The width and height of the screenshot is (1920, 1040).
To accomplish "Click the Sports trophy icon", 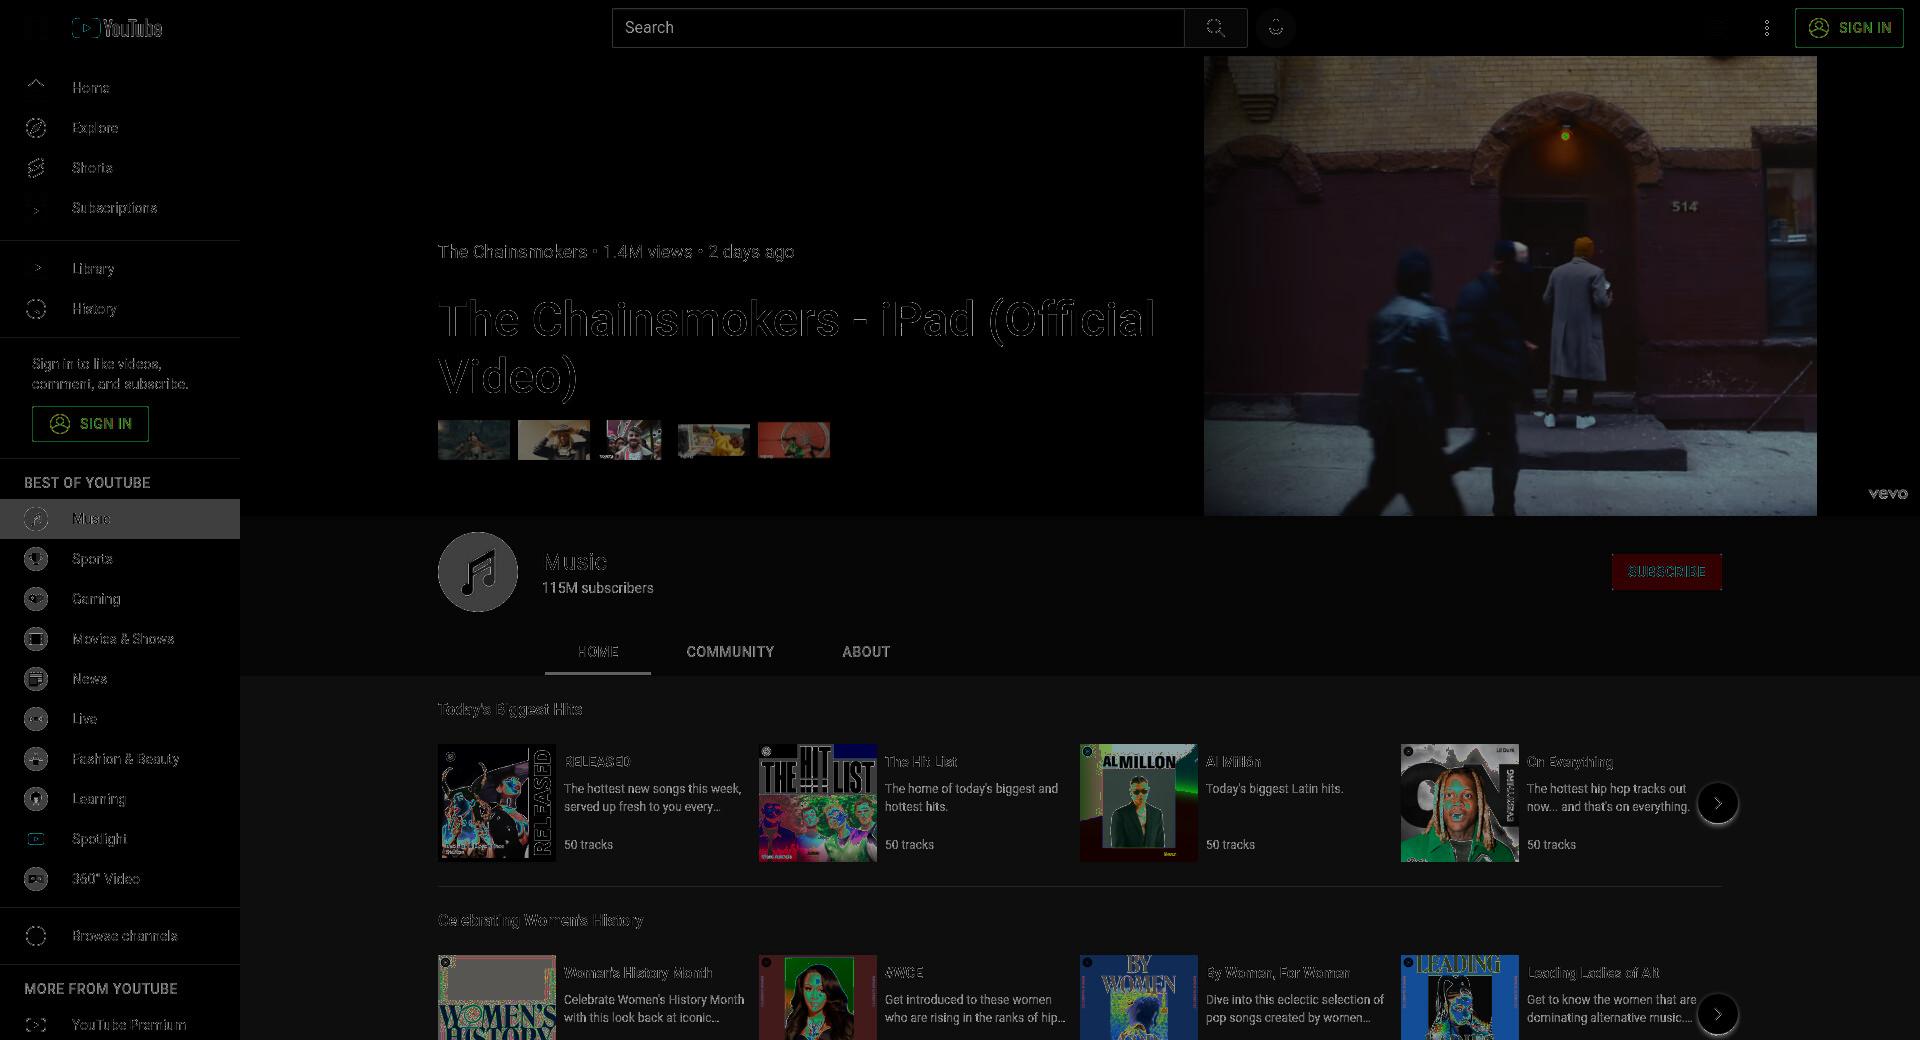I will tap(36, 559).
